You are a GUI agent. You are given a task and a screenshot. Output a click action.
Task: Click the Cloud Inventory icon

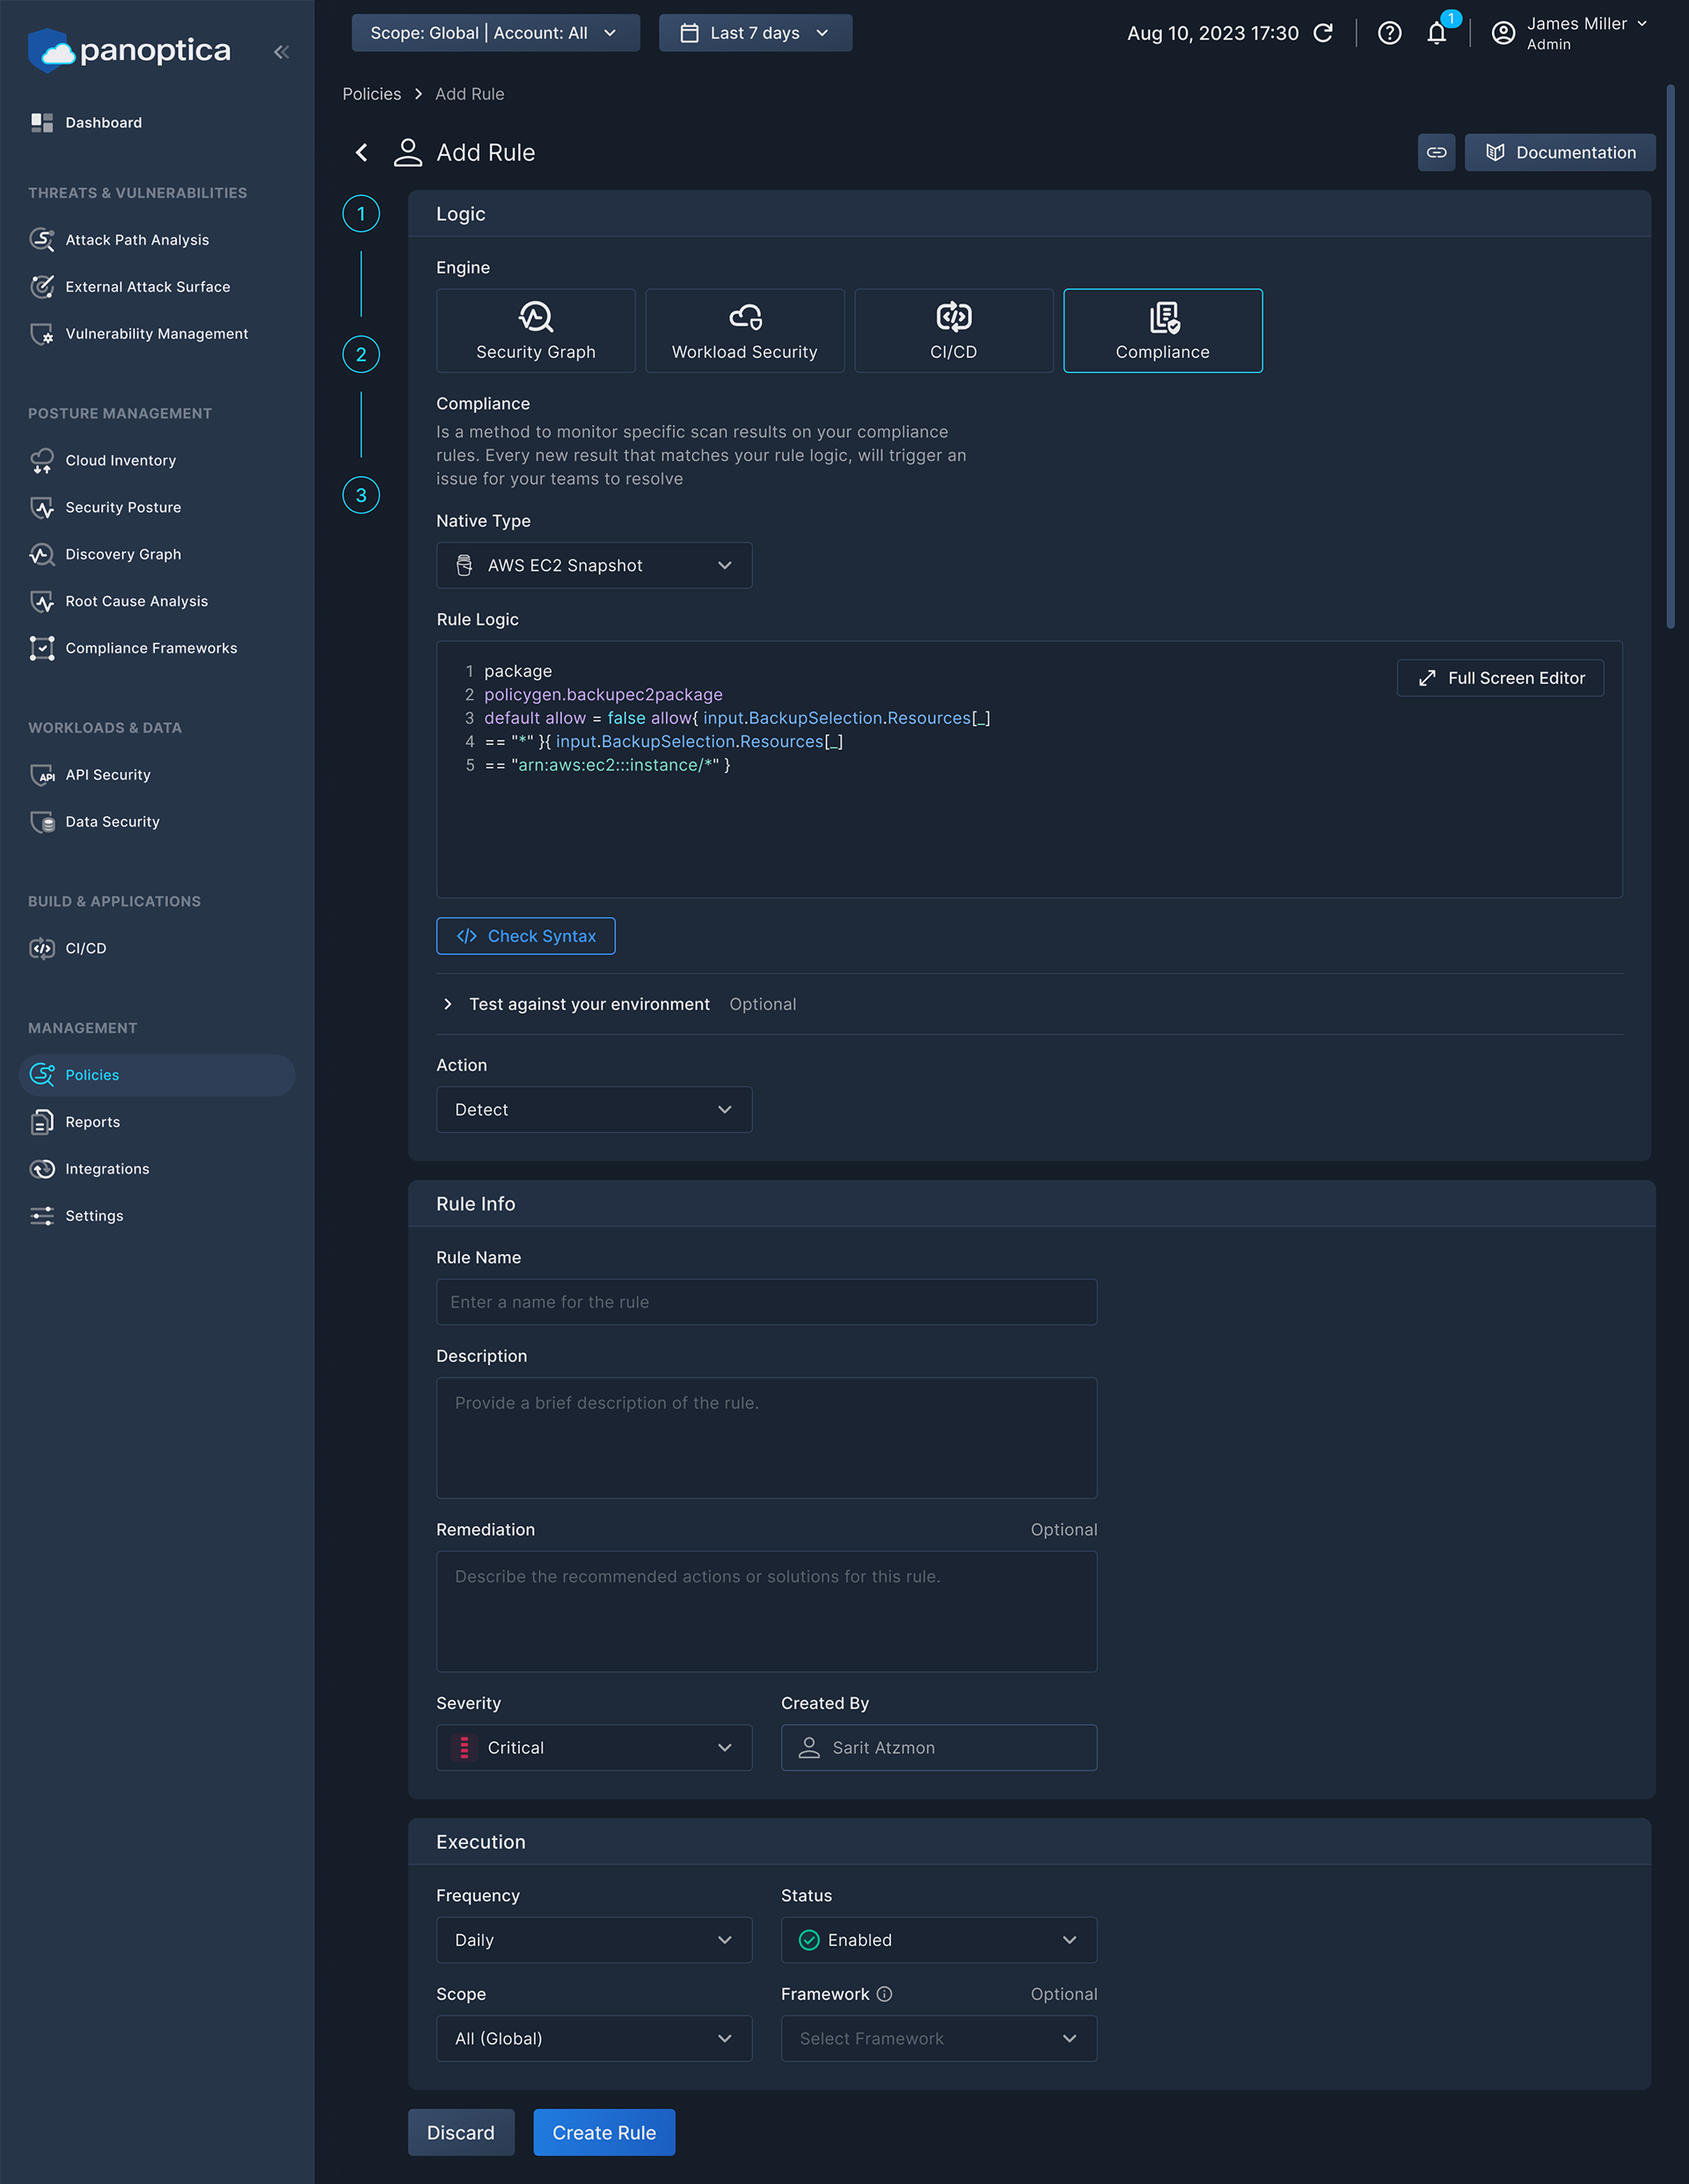tap(42, 460)
